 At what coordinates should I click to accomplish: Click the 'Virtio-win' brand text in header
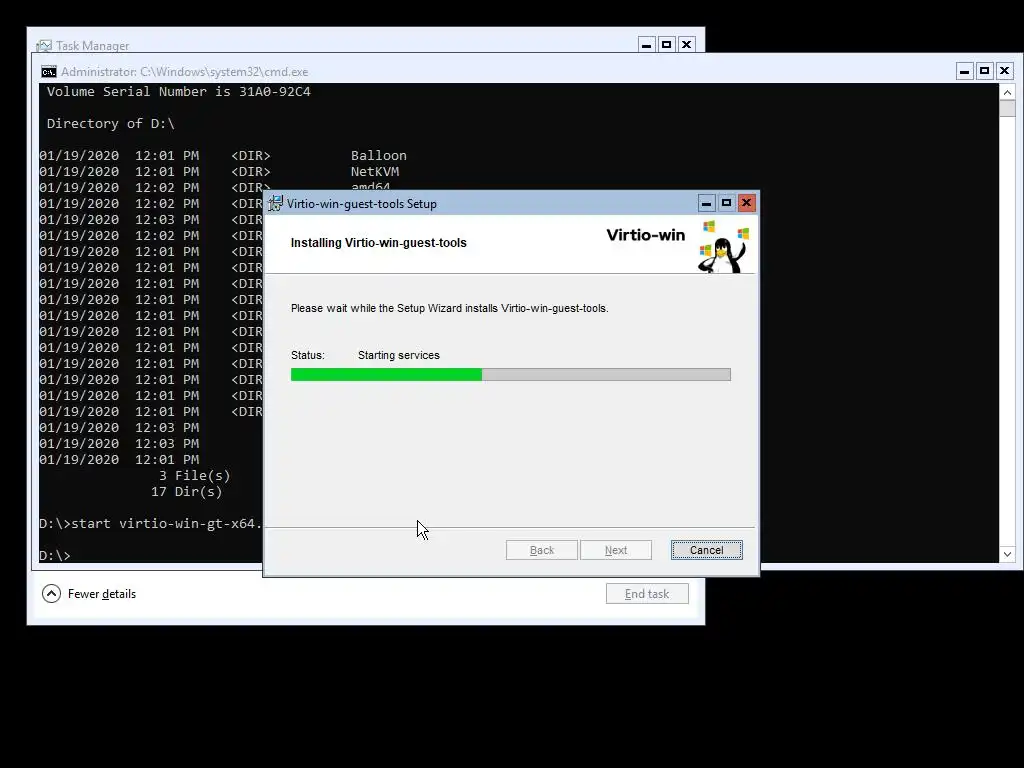tap(645, 235)
